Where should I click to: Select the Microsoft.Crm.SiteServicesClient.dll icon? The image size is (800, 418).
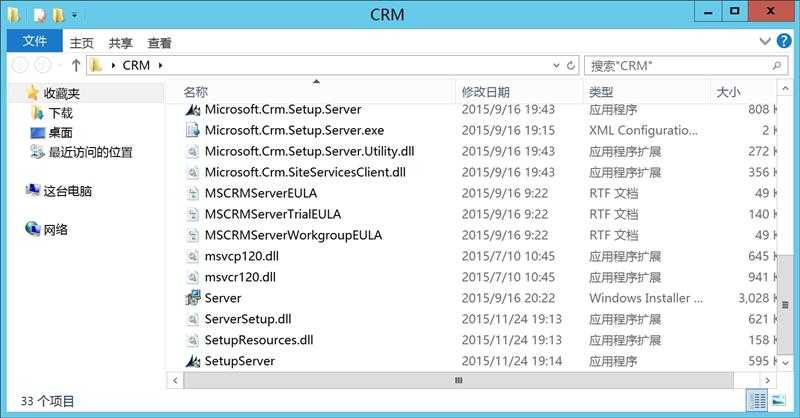(x=193, y=172)
